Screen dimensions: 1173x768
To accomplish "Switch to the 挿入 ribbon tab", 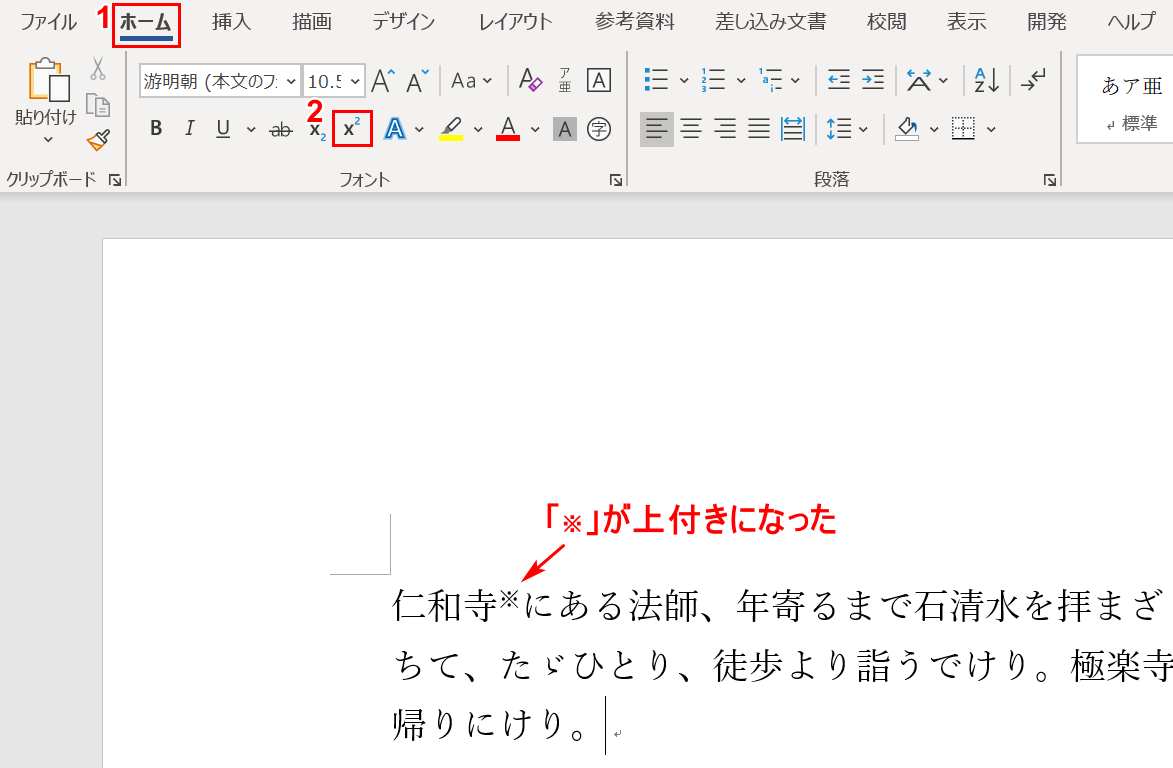I will (230, 21).
